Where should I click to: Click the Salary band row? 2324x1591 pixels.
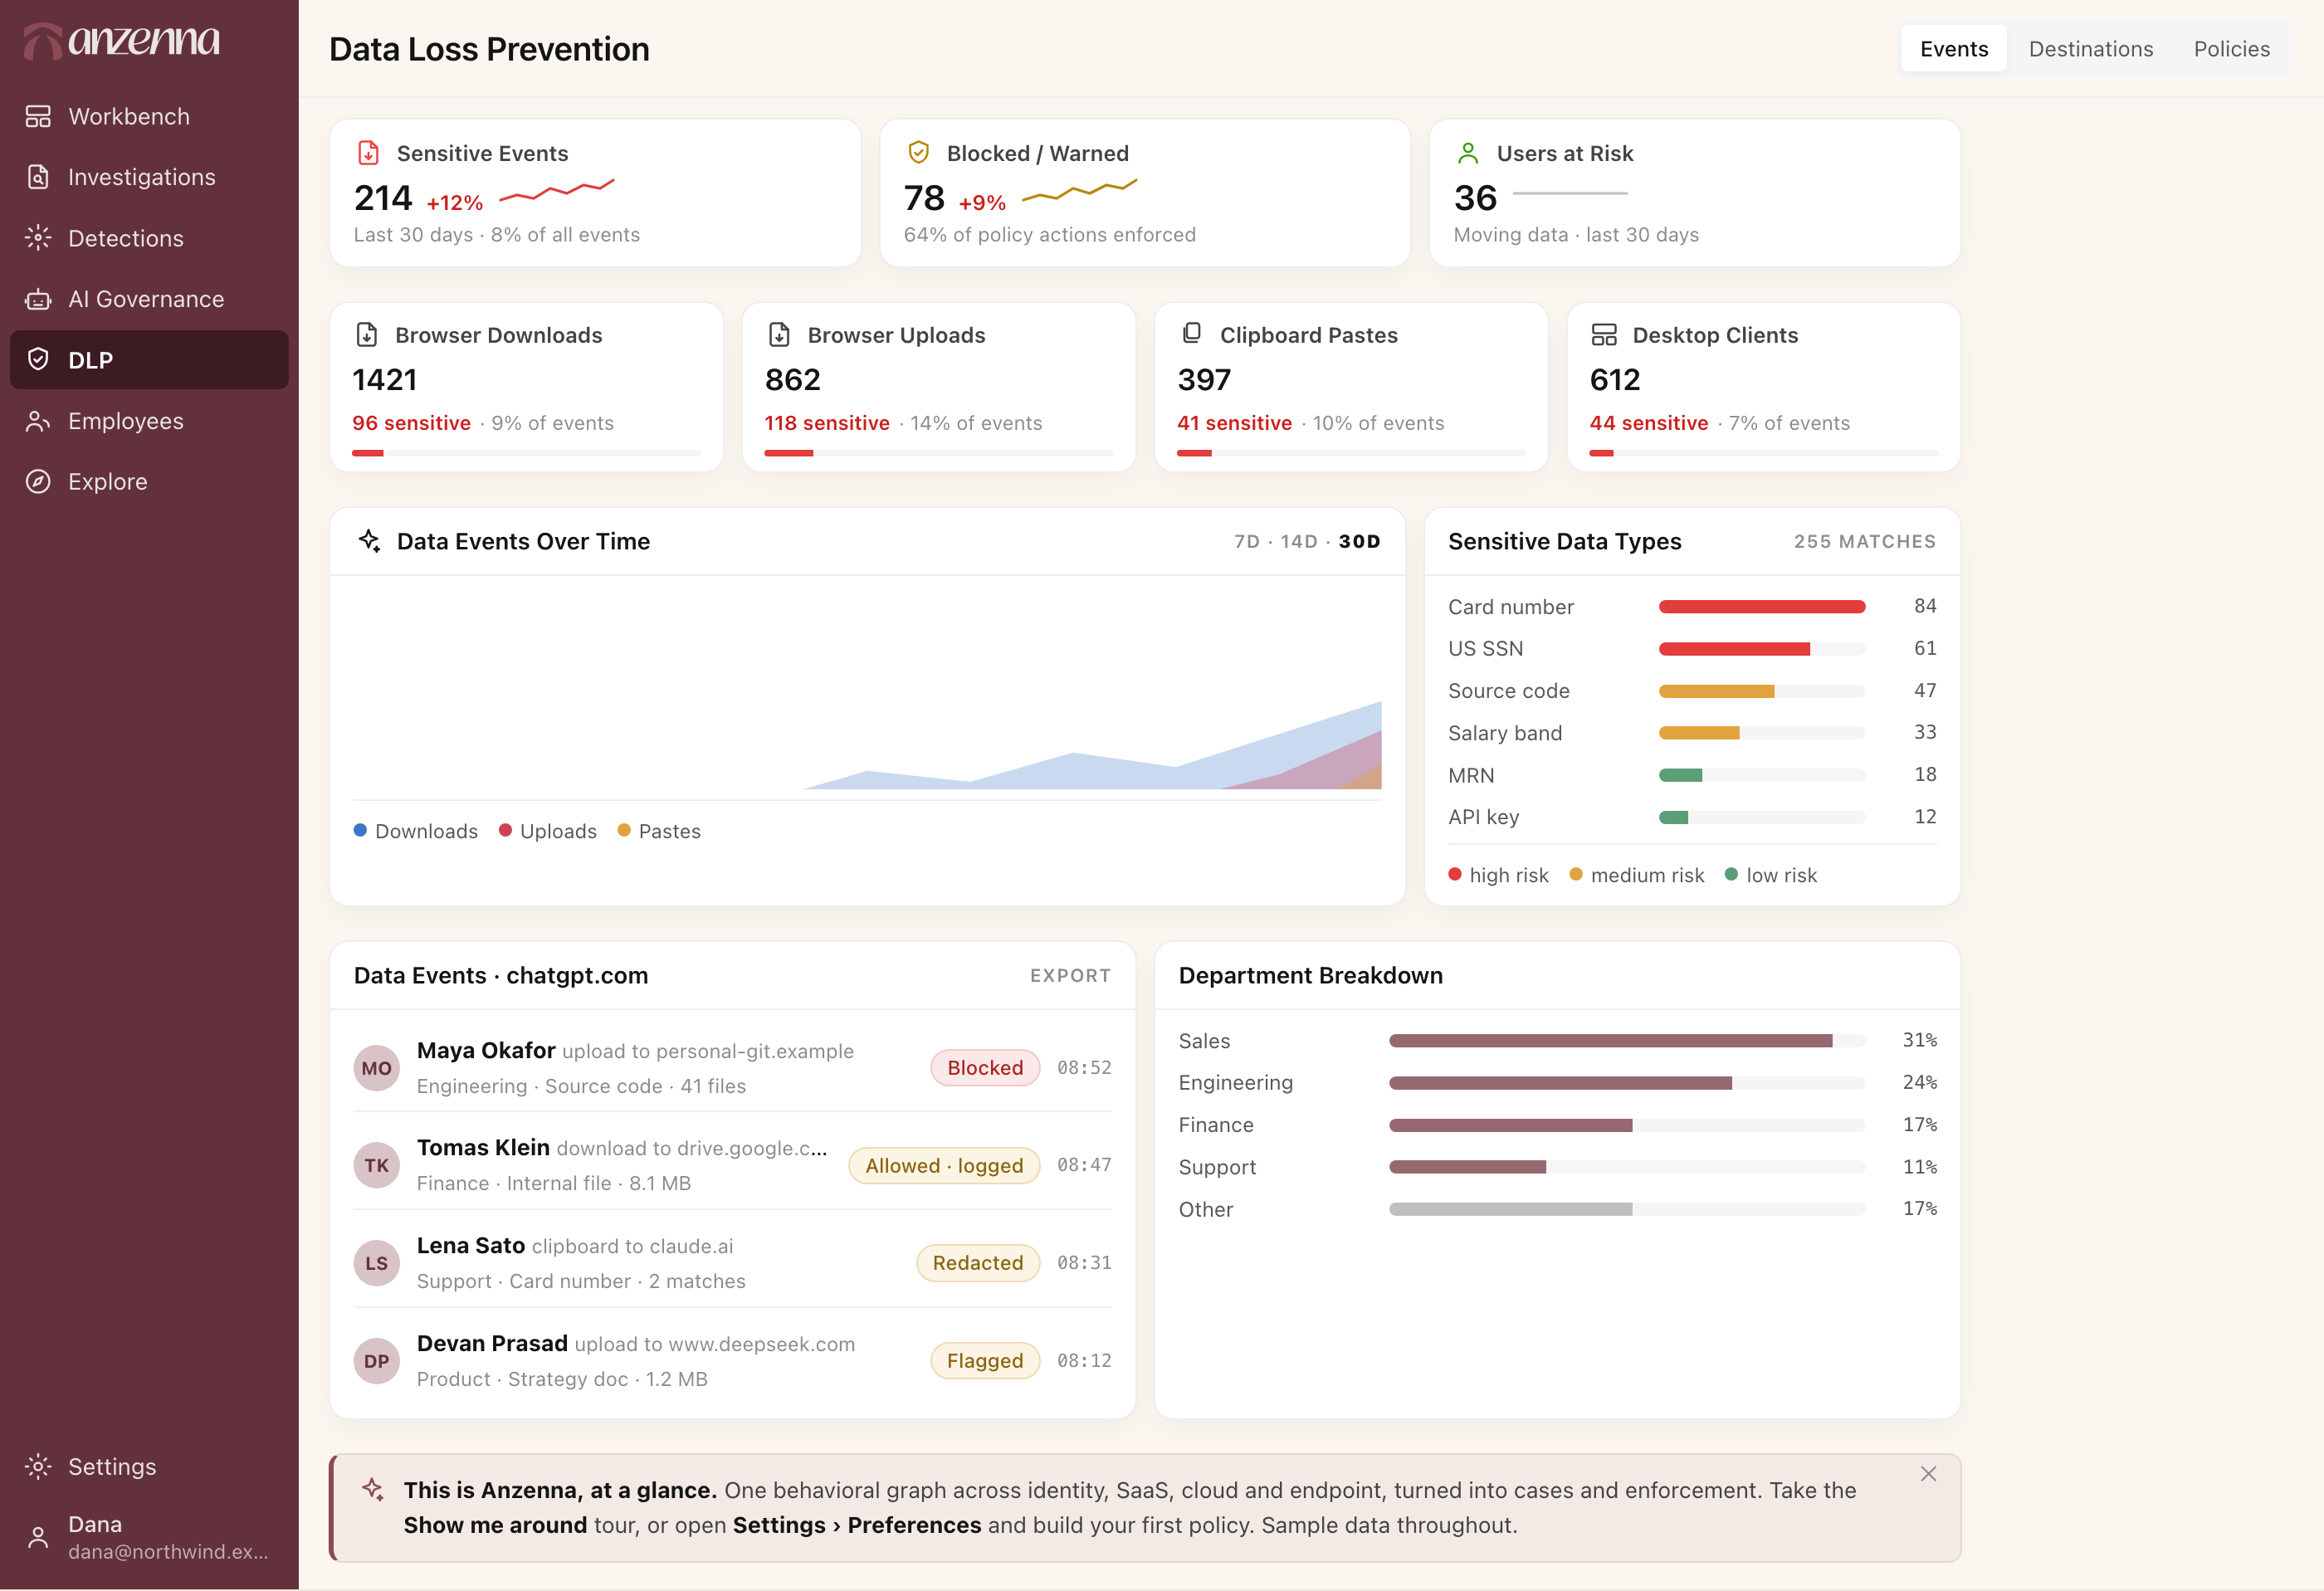tap(1692, 733)
